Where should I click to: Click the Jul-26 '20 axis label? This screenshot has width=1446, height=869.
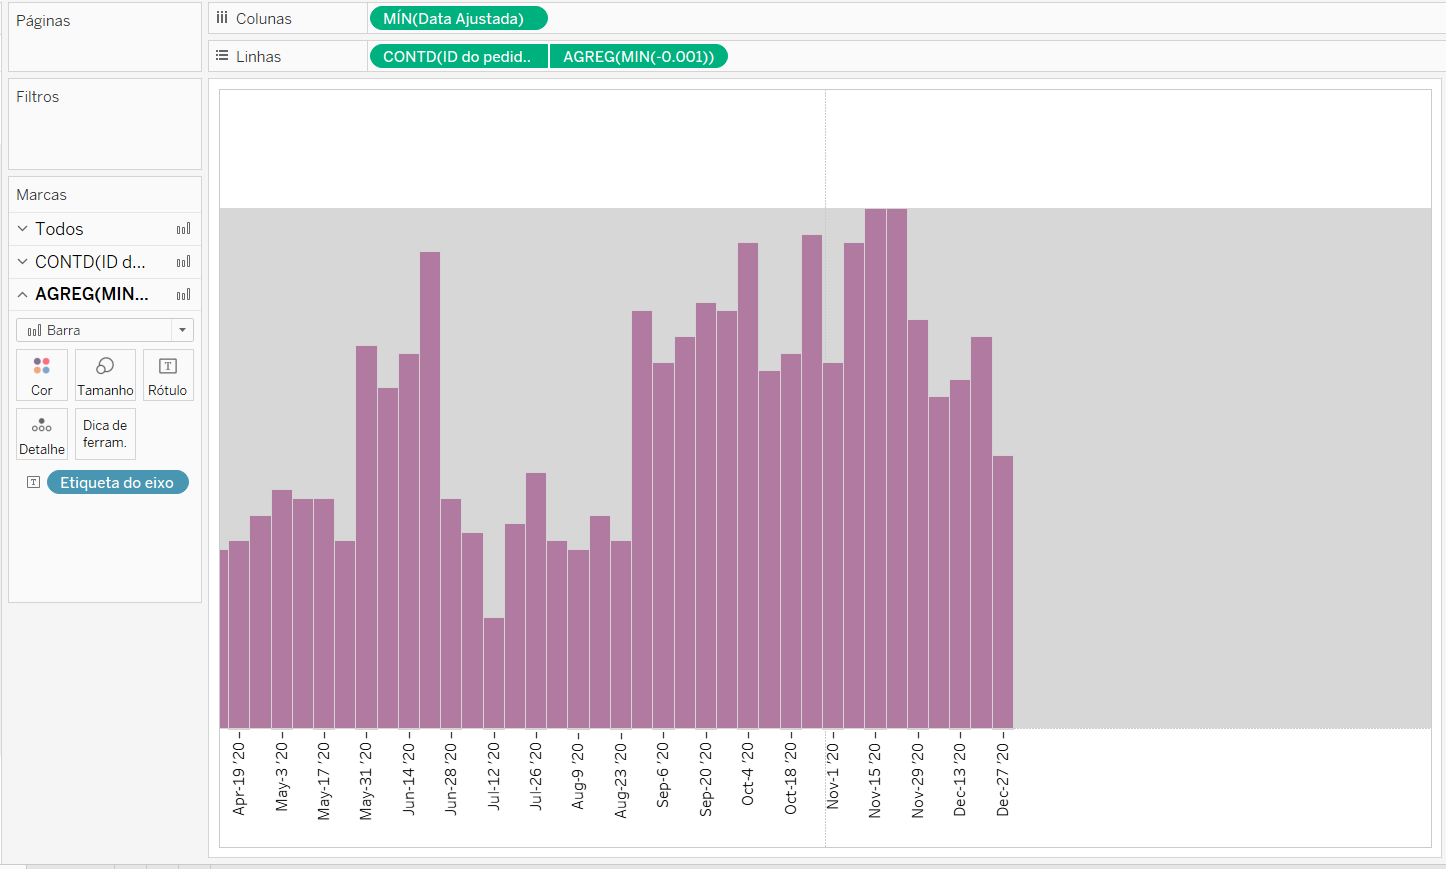coord(536,775)
